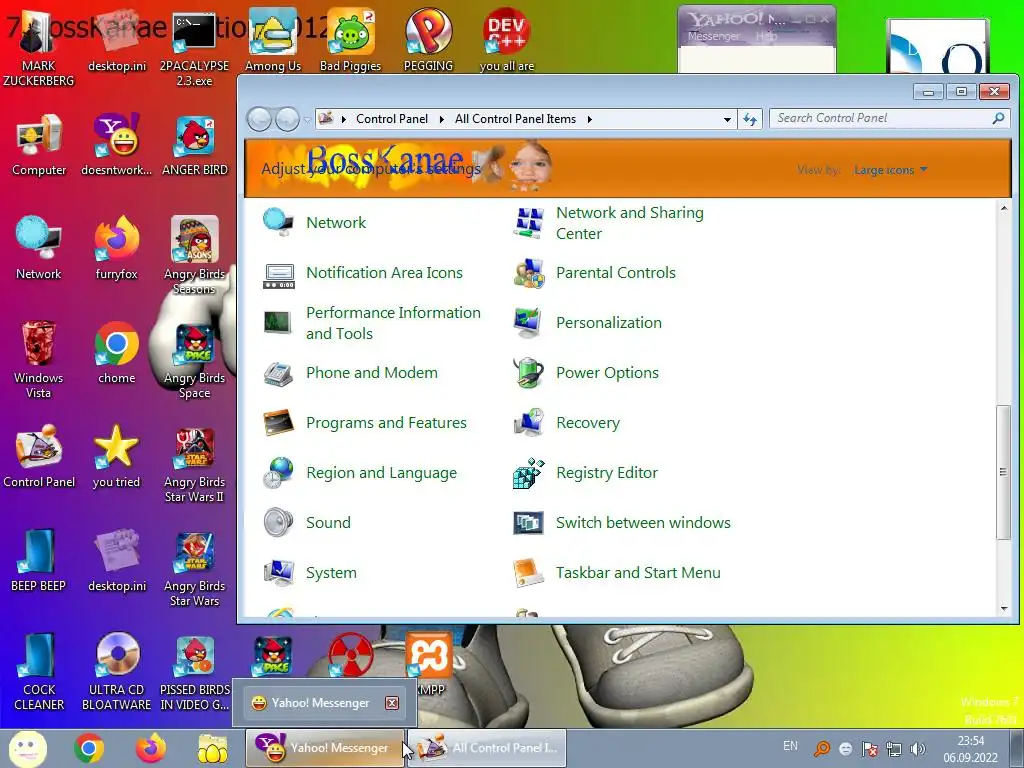
Task: Expand arrow before Control Panel breadcrumb
Action: click(x=344, y=120)
